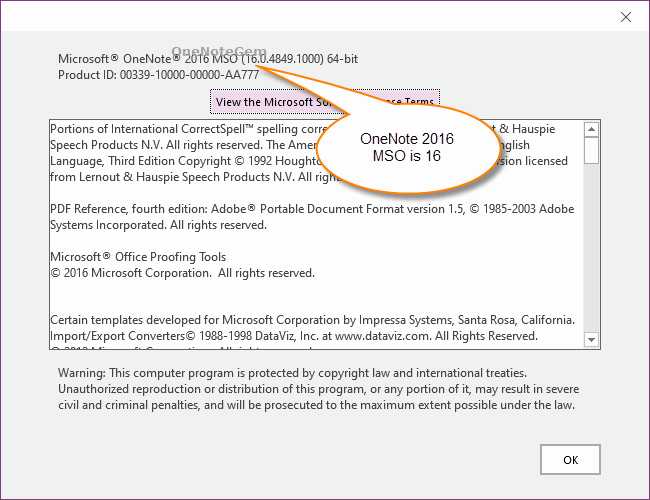The width and height of the screenshot is (650, 500).
Task: Click the OneNote 2016 MSO version line
Action: pos(208,59)
